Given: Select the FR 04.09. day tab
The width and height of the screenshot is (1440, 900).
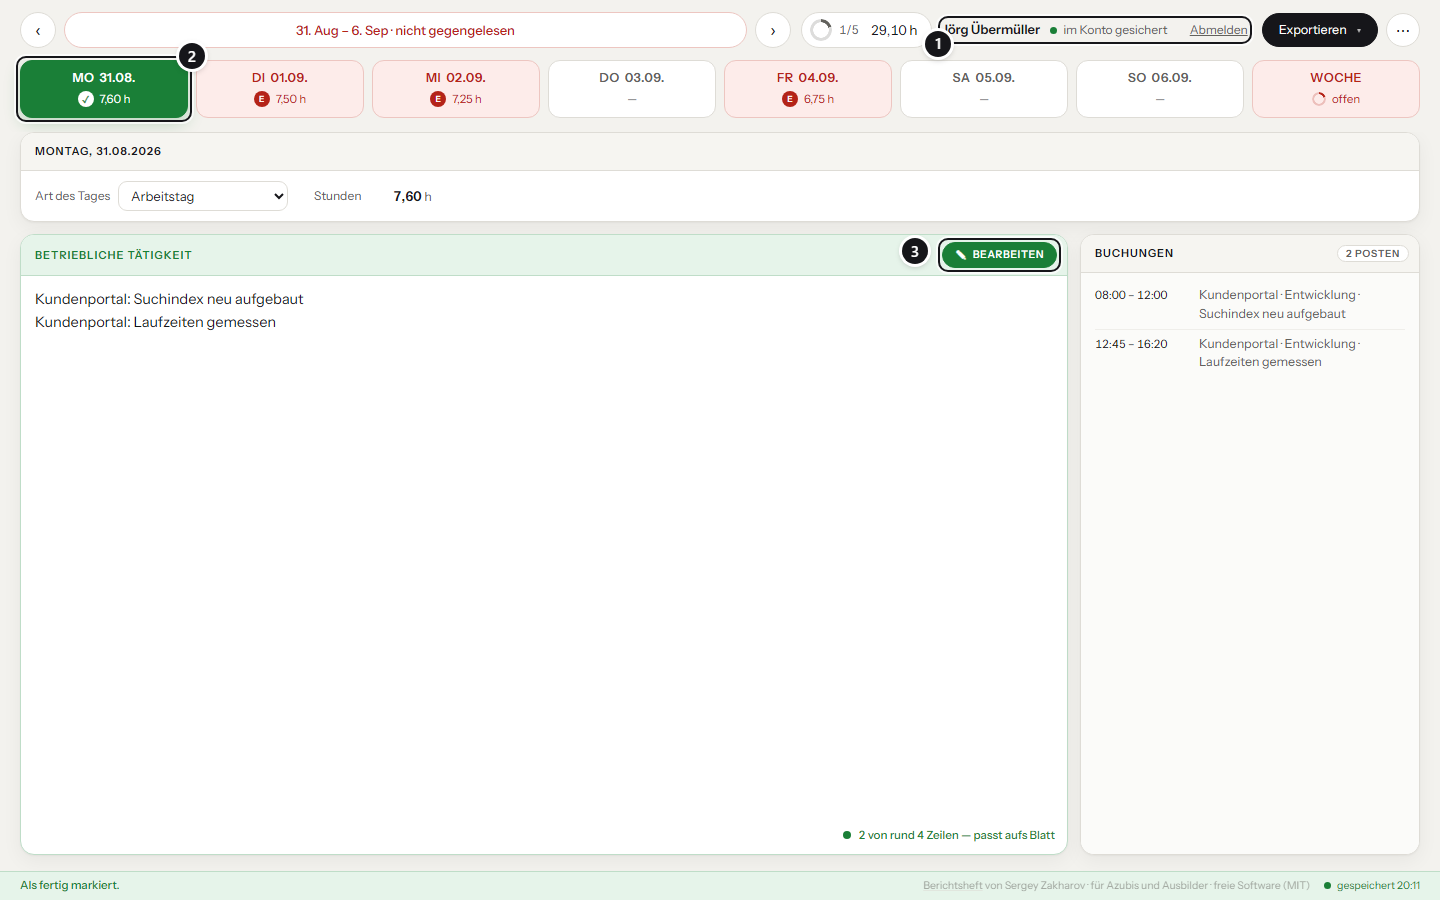Looking at the screenshot, I should click(808, 89).
